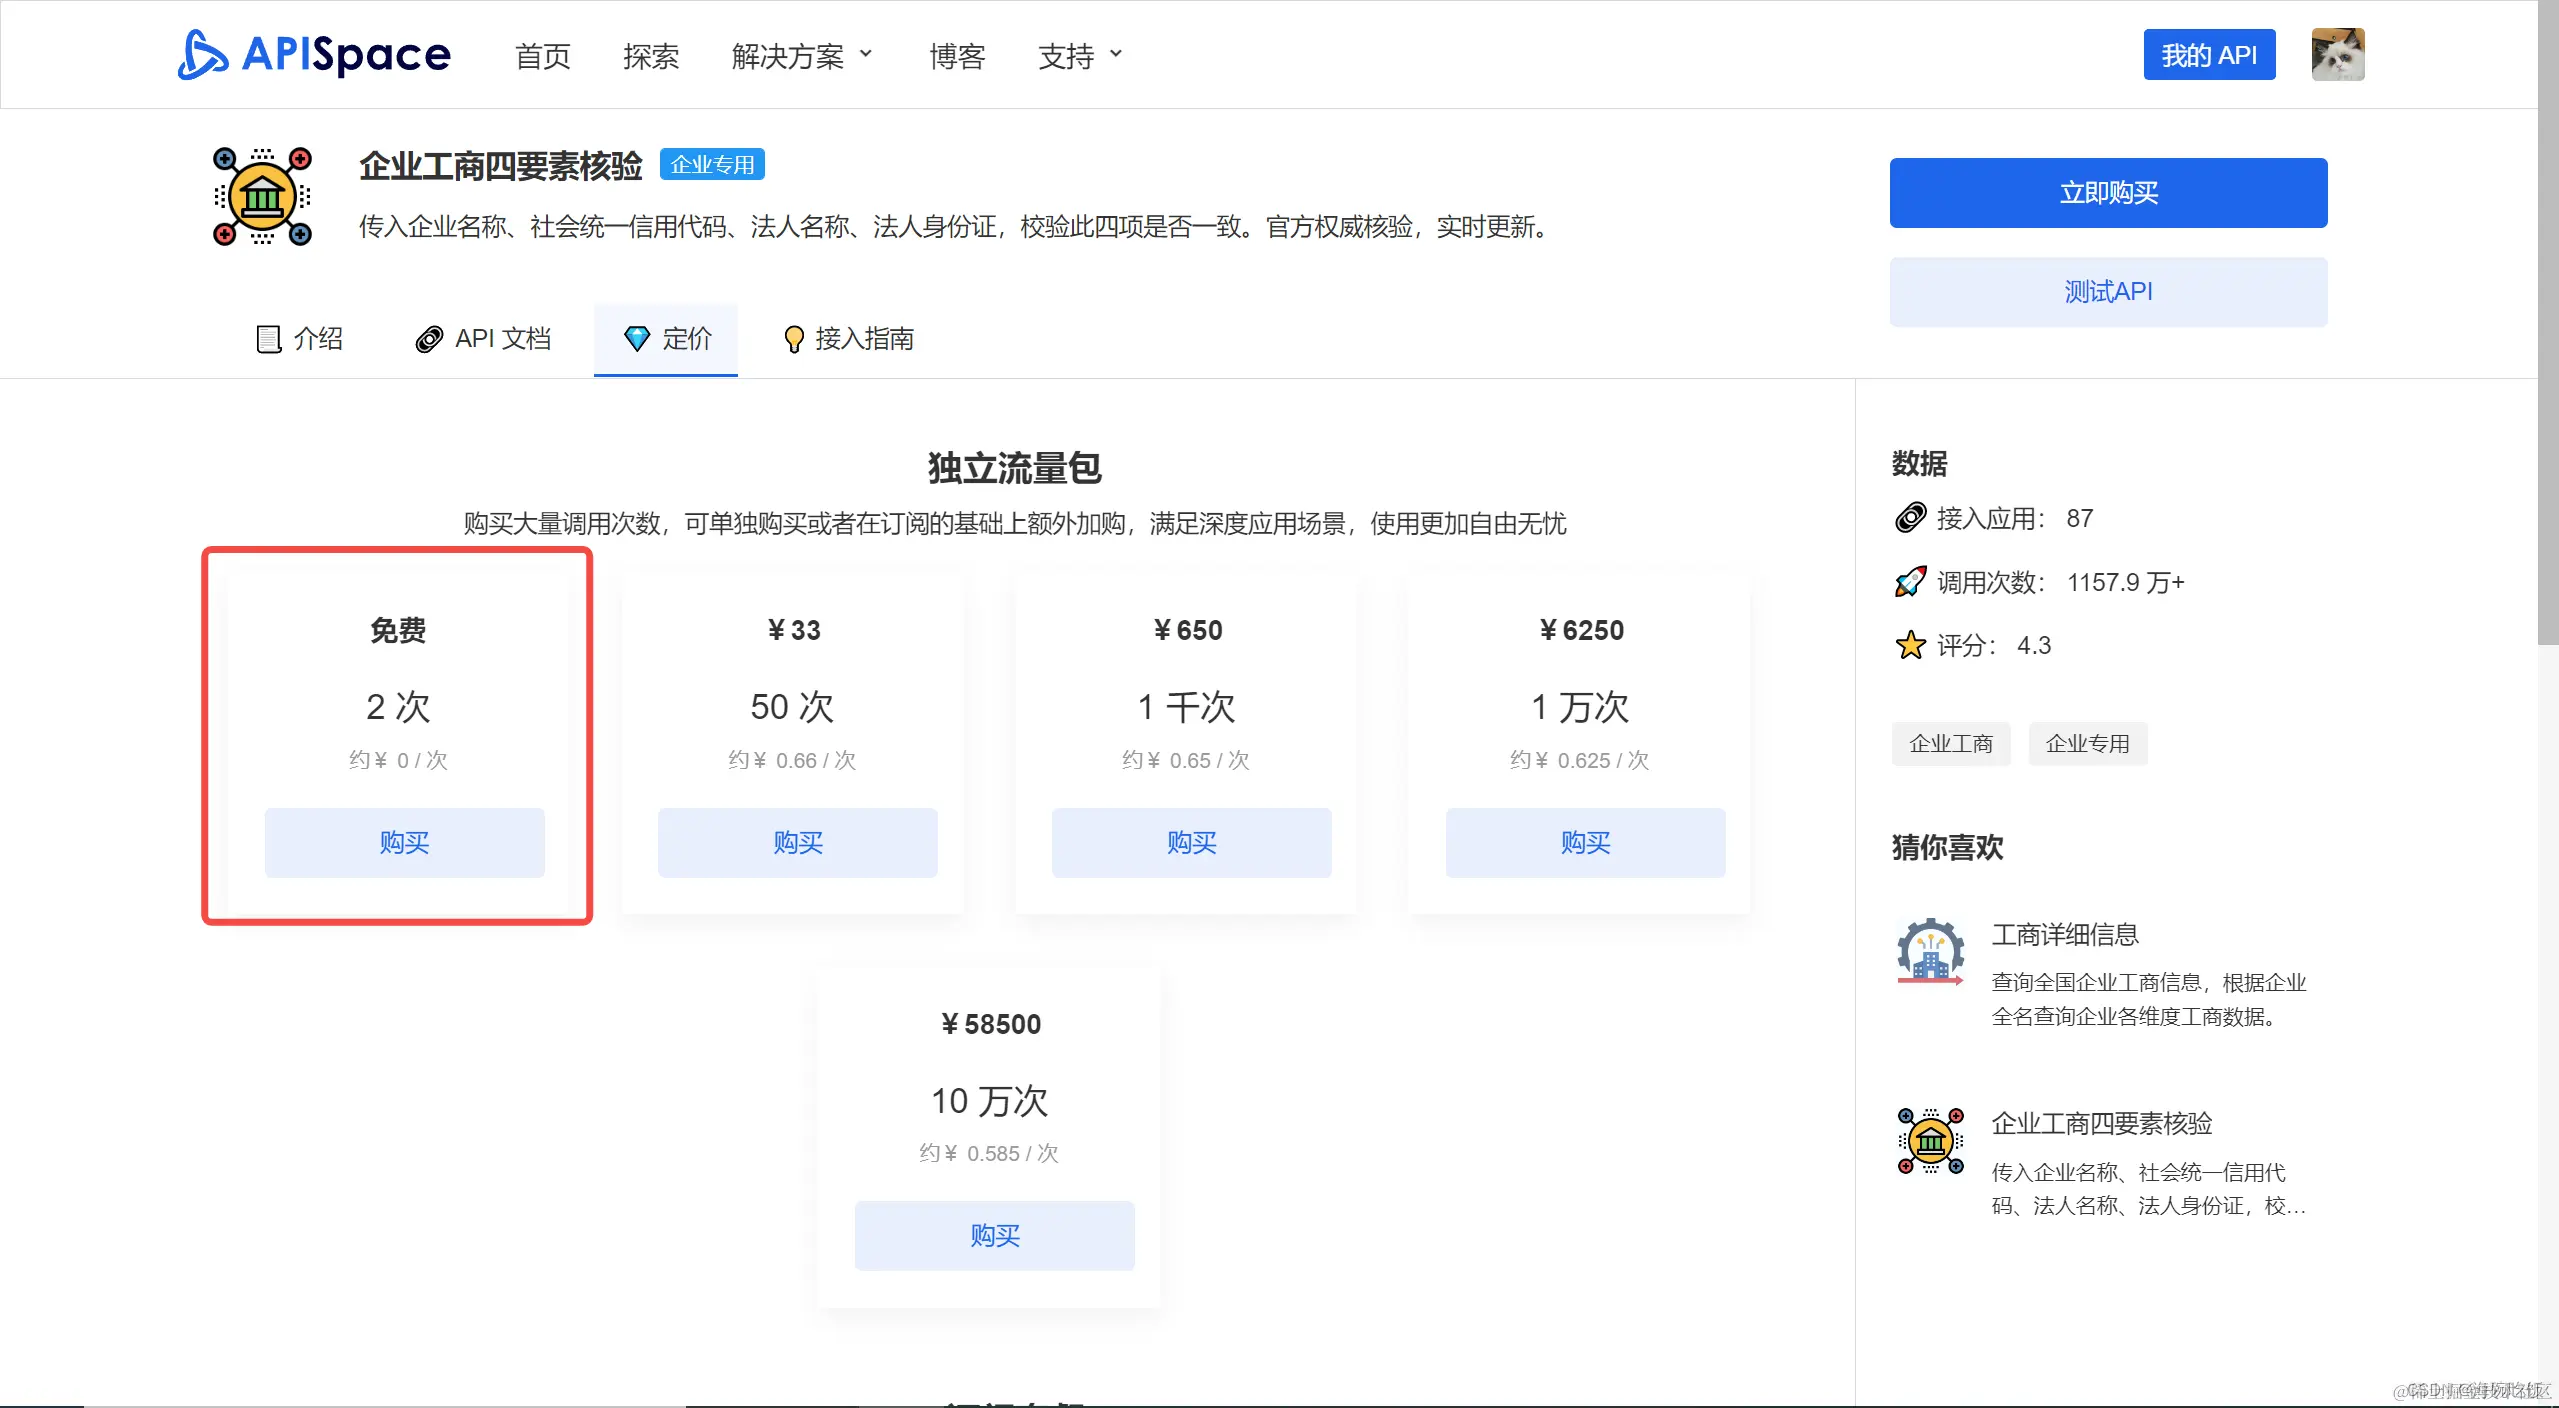Image resolution: width=2559 pixels, height=1408 pixels.
Task: Expand the 支持 dropdown
Action: [x=1078, y=55]
